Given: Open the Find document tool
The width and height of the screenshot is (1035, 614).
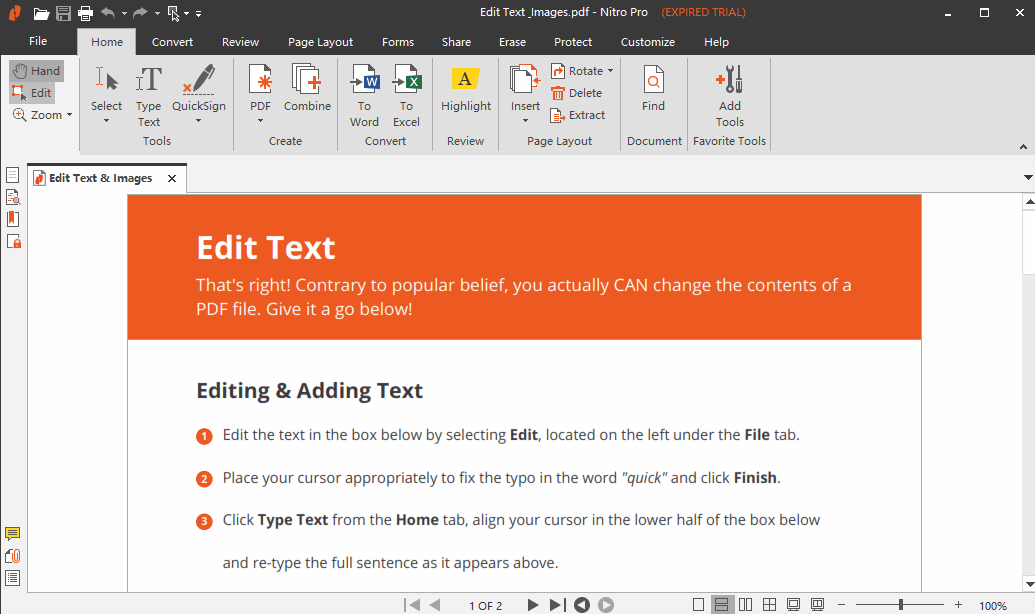Looking at the screenshot, I should click(x=653, y=89).
